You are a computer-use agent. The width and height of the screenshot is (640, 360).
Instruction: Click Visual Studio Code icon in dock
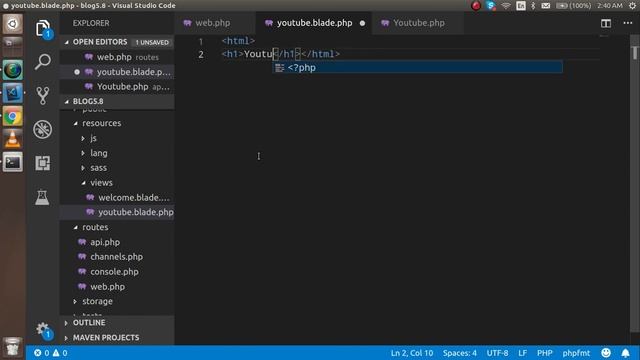click(13, 93)
